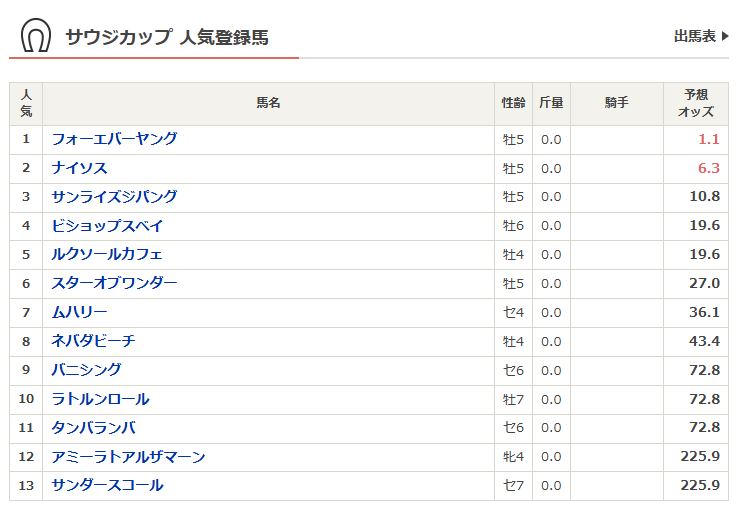View horse タンバランバ
Screen dimensions: 739x516
93,428
